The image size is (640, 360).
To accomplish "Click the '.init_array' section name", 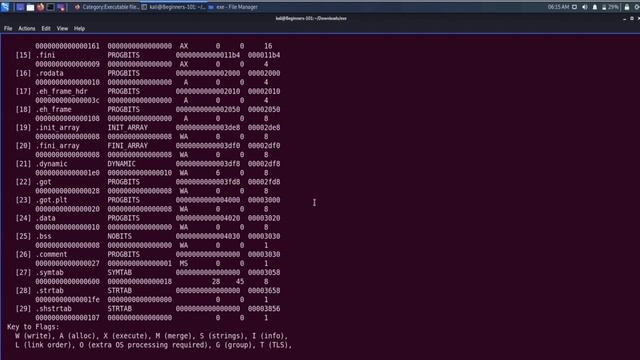I will [x=57, y=127].
